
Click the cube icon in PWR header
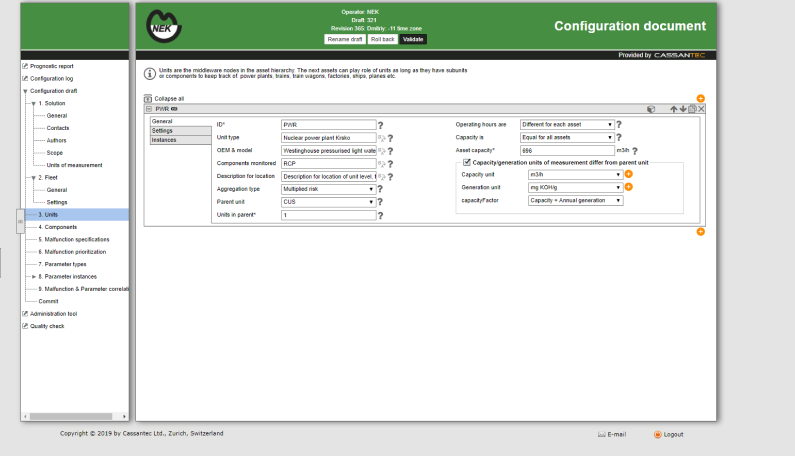tap(652, 109)
